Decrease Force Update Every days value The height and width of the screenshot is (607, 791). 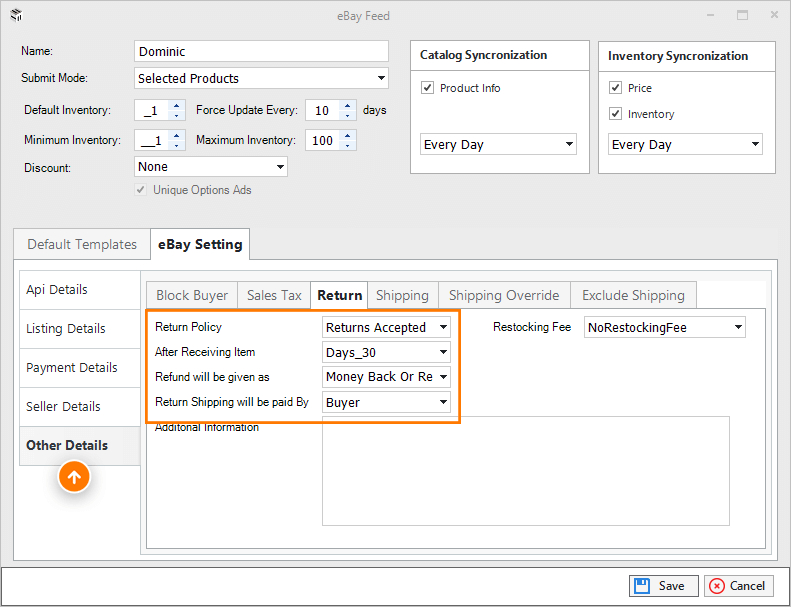pyautogui.click(x=348, y=116)
